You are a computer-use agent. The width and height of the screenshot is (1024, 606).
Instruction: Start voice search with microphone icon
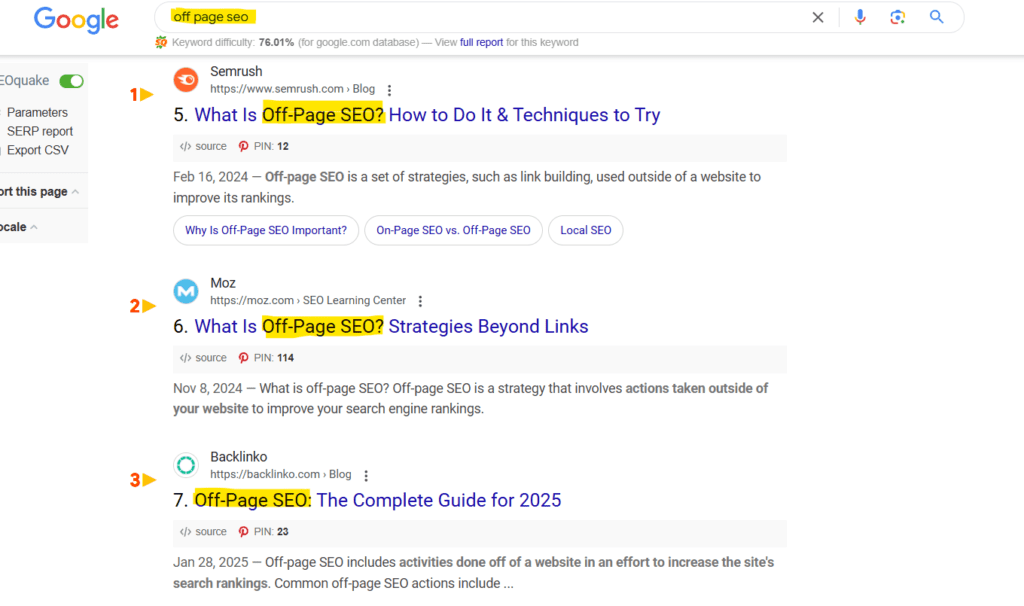[x=860, y=17]
